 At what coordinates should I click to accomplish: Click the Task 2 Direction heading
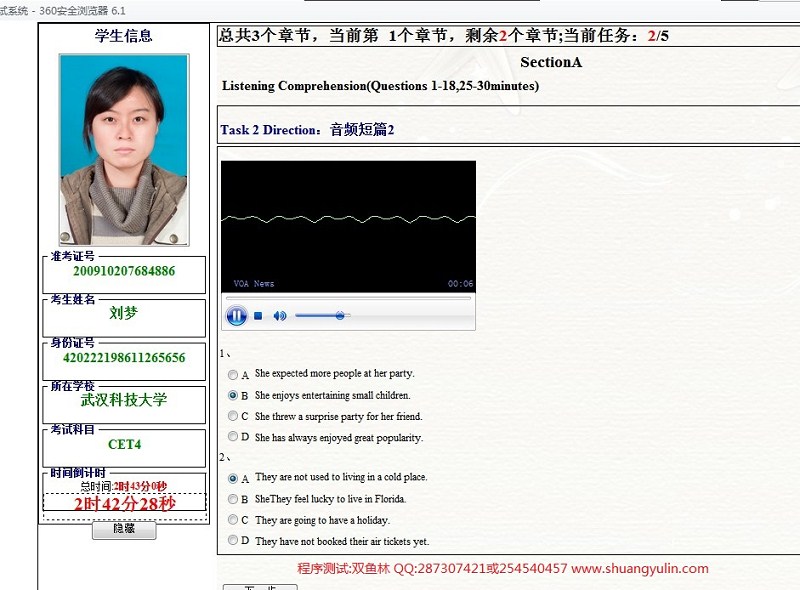(x=307, y=130)
